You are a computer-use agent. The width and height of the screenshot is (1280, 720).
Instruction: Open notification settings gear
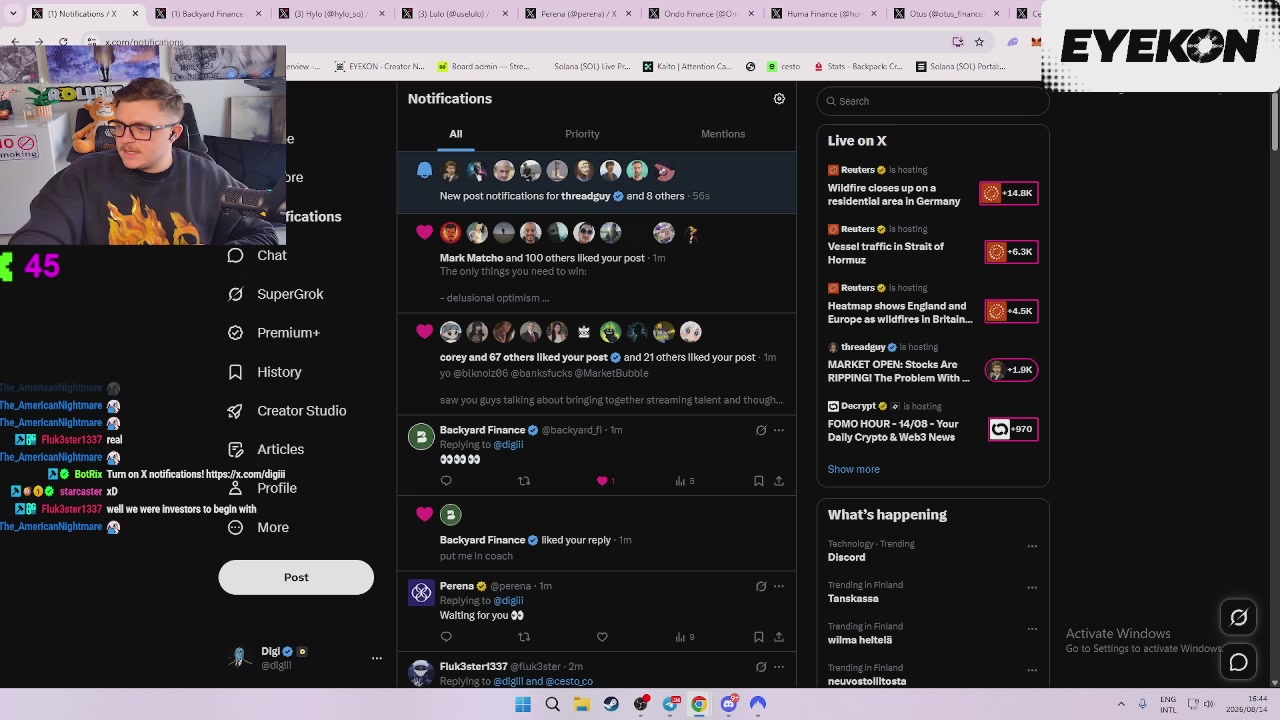(x=779, y=99)
